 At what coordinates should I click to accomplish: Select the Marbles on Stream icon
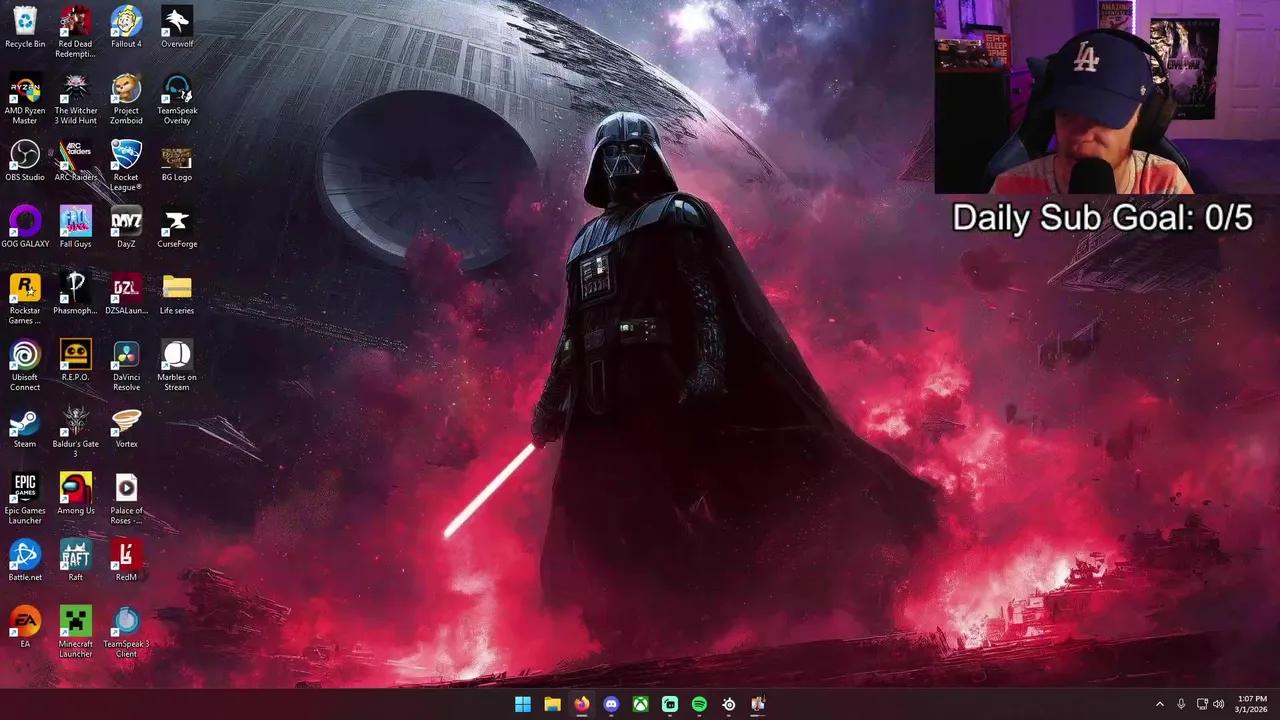pos(177,366)
